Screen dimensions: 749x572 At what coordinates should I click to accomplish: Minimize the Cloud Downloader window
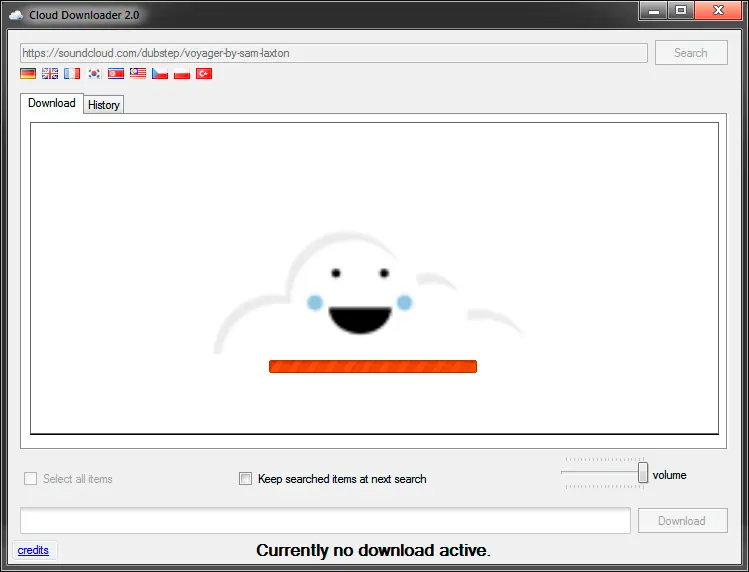[653, 11]
